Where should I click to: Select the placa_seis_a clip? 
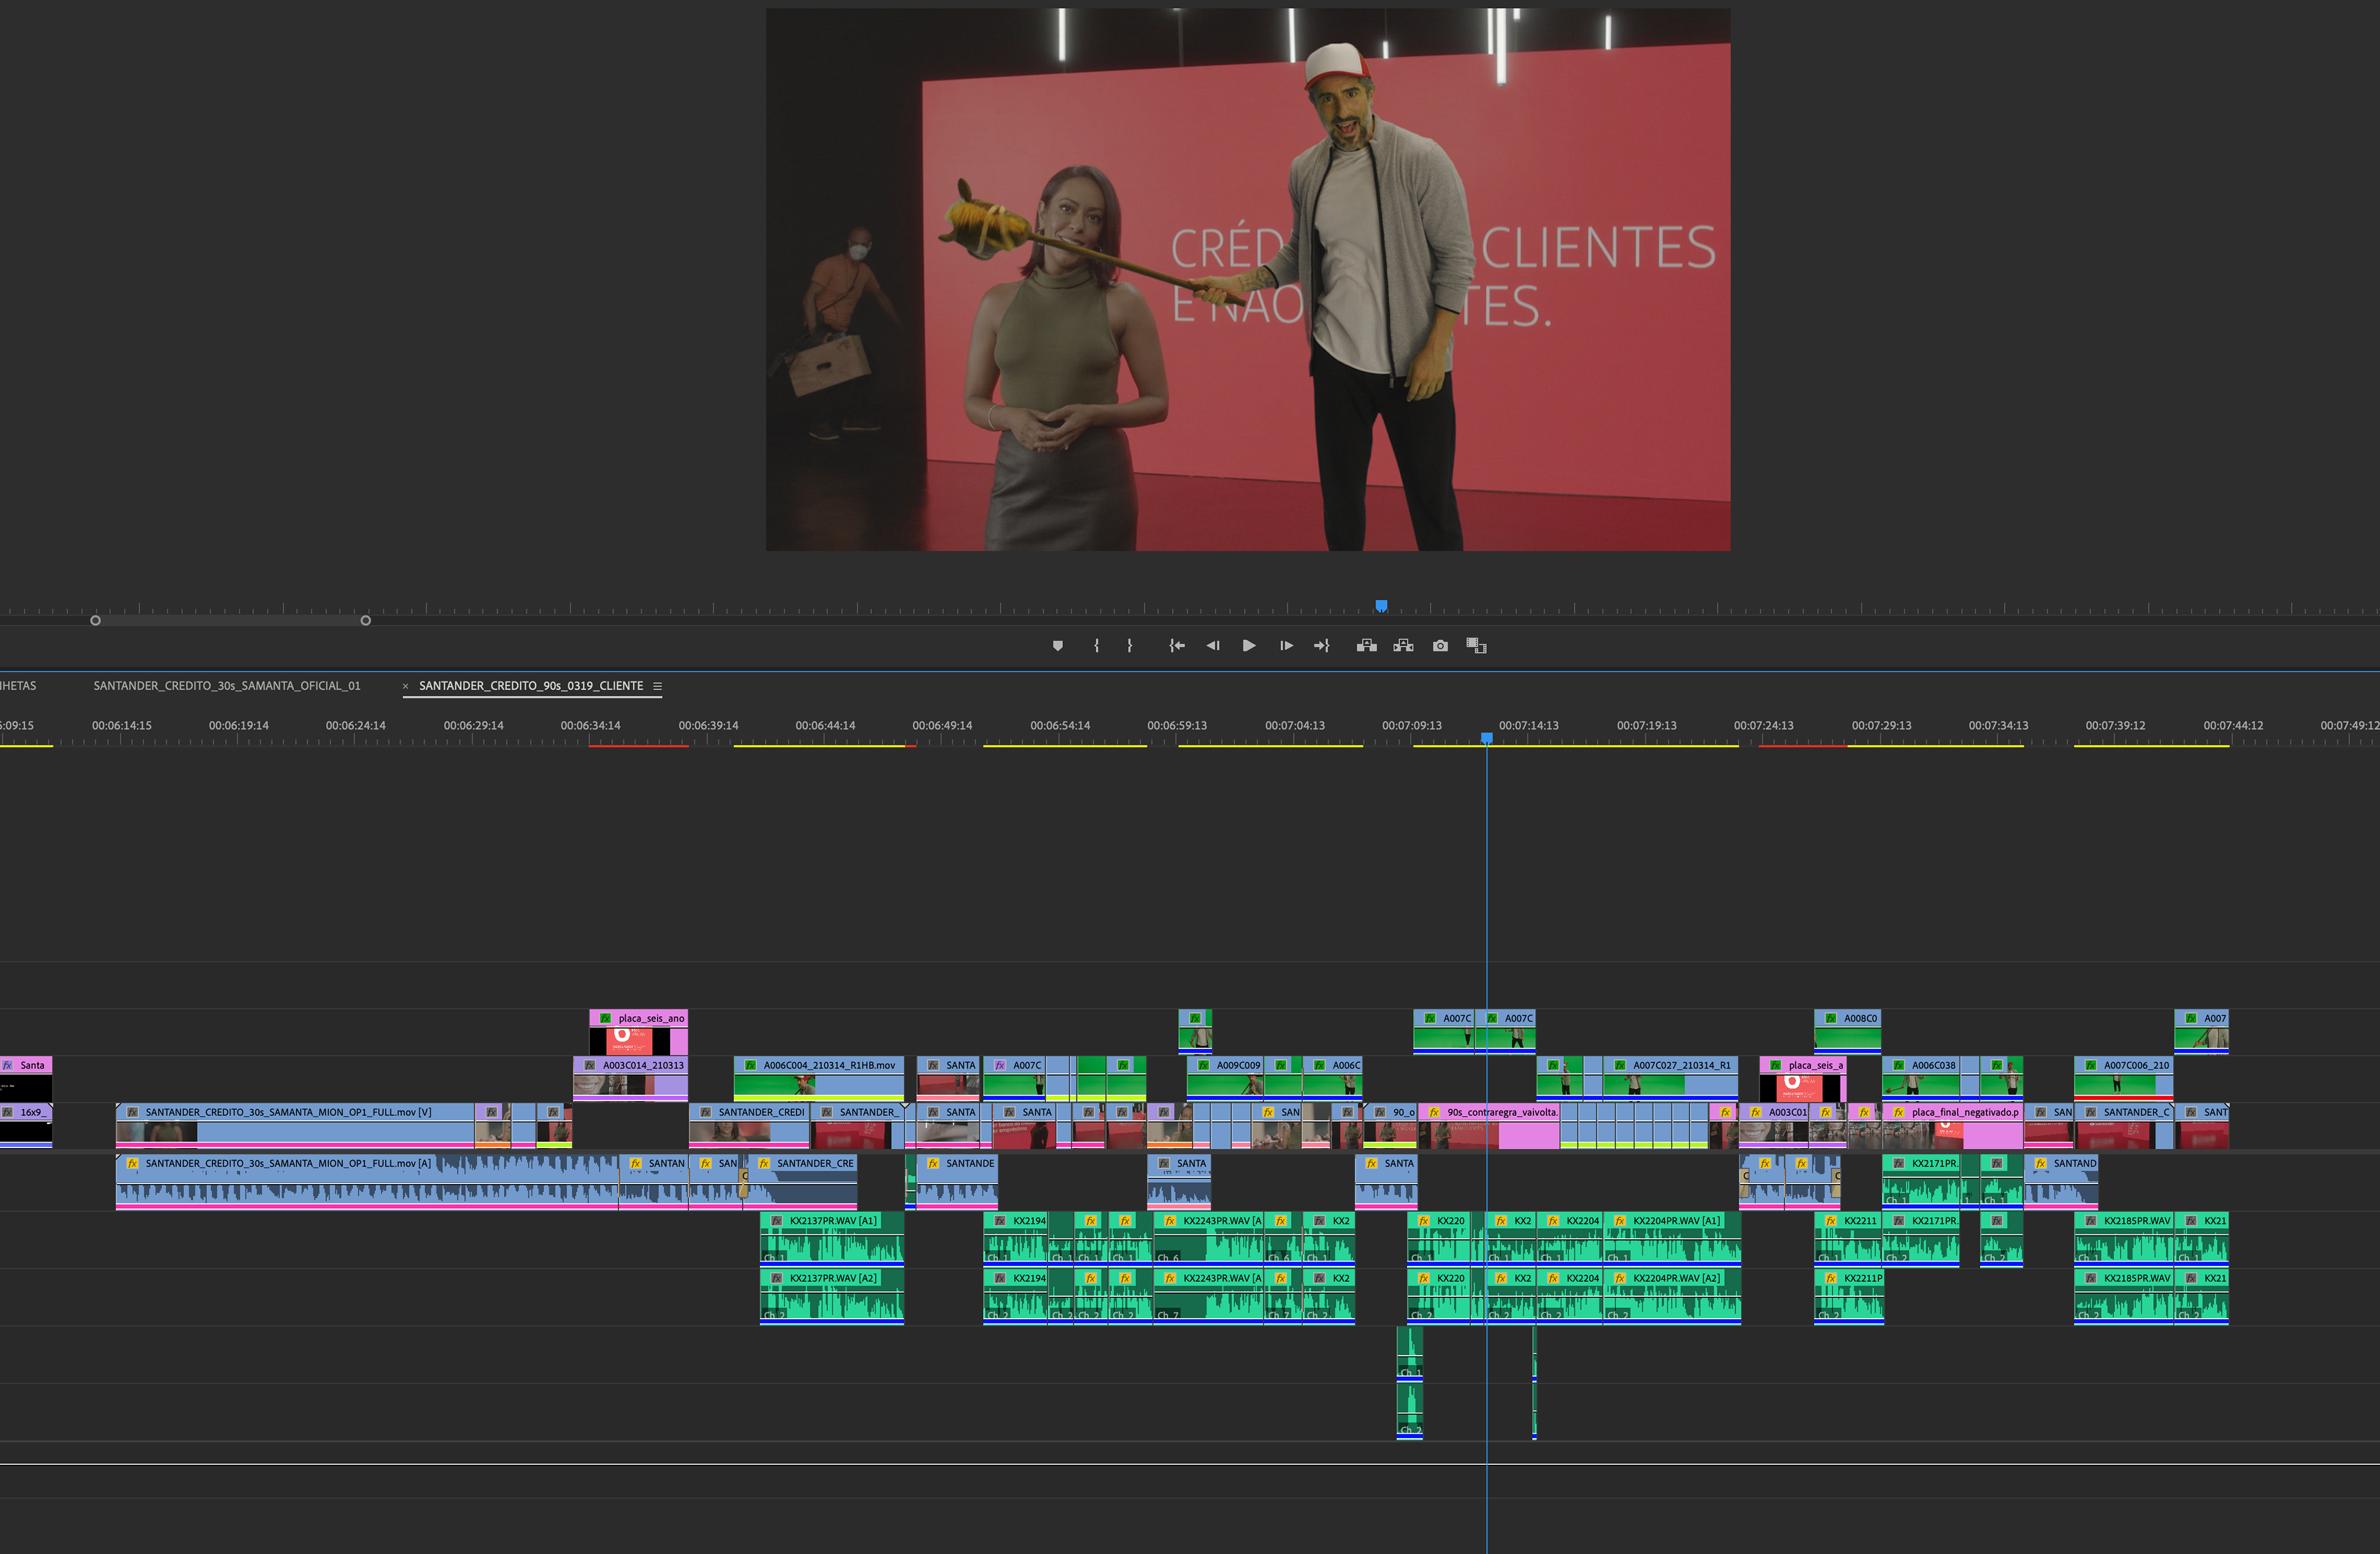tap(1802, 1079)
